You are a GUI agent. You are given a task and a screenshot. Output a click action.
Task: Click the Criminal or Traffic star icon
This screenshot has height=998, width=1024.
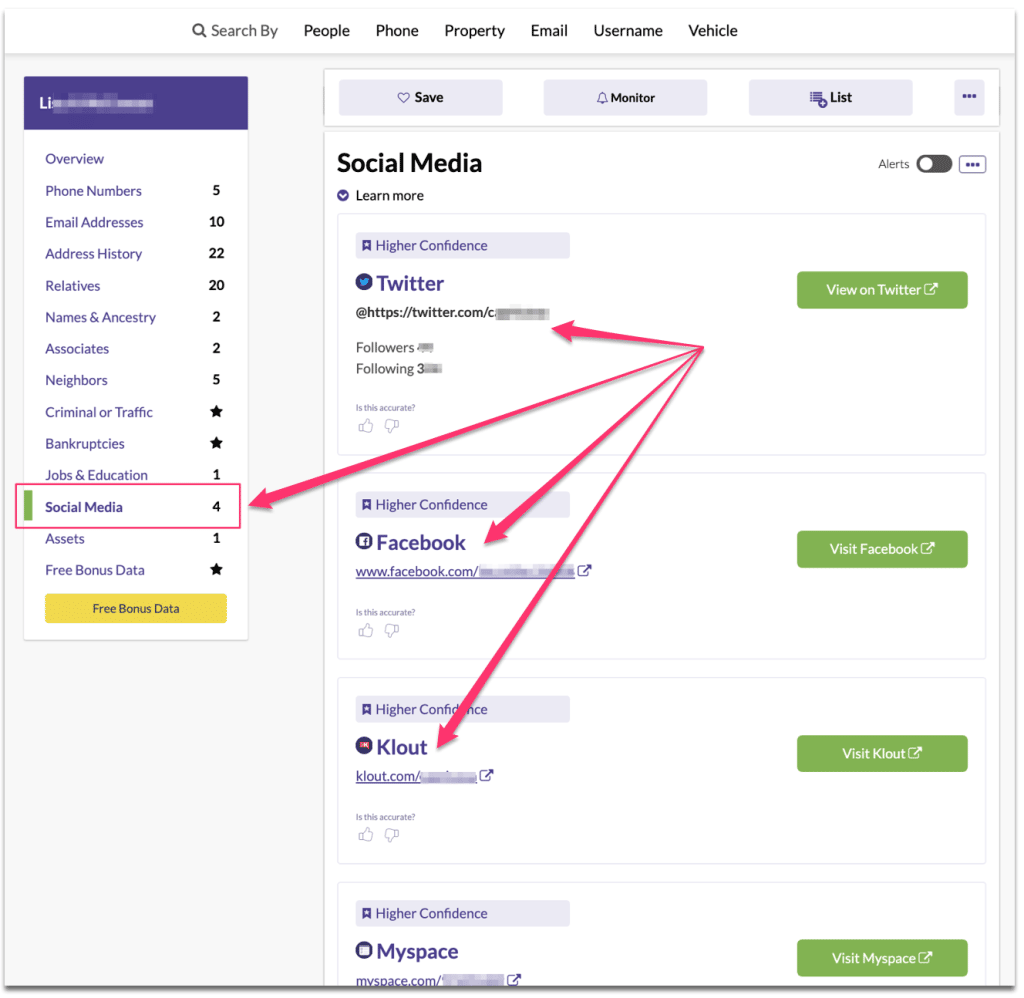(x=216, y=411)
